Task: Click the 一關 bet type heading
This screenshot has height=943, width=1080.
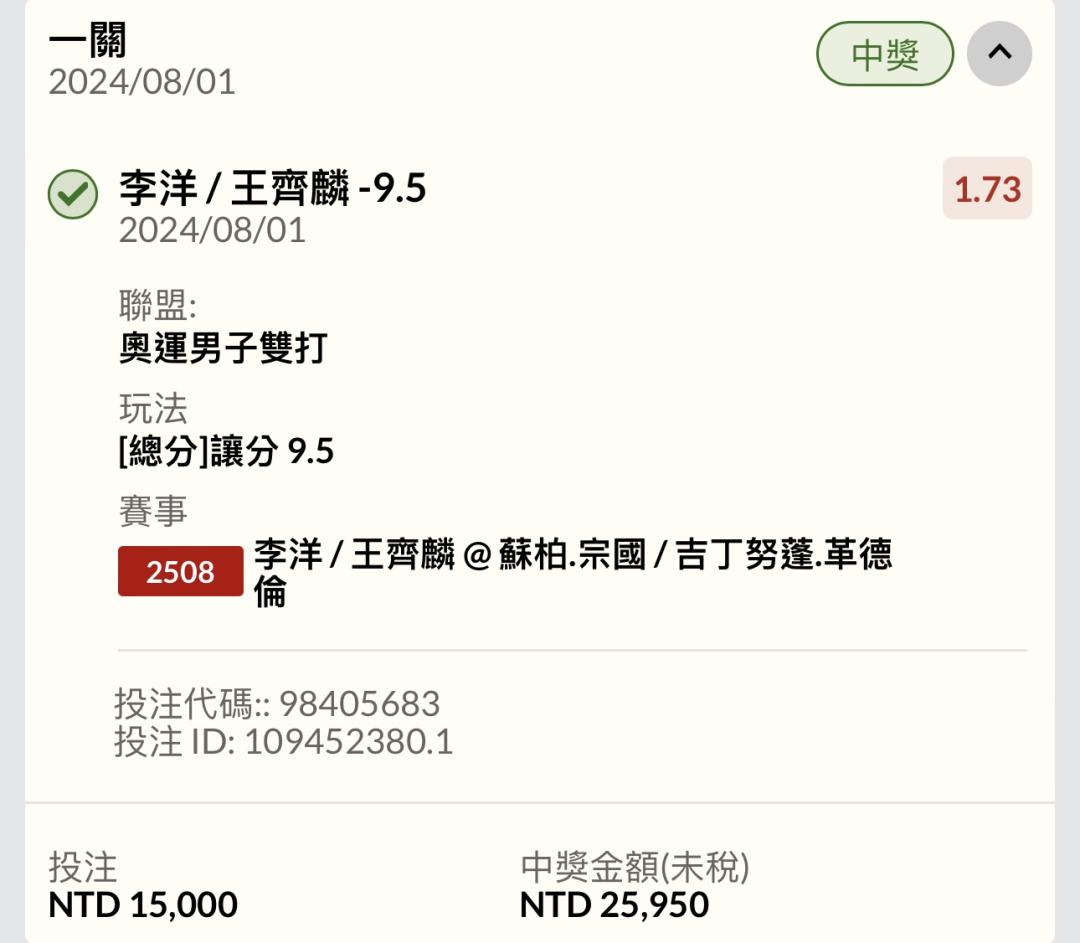Action: 87,40
